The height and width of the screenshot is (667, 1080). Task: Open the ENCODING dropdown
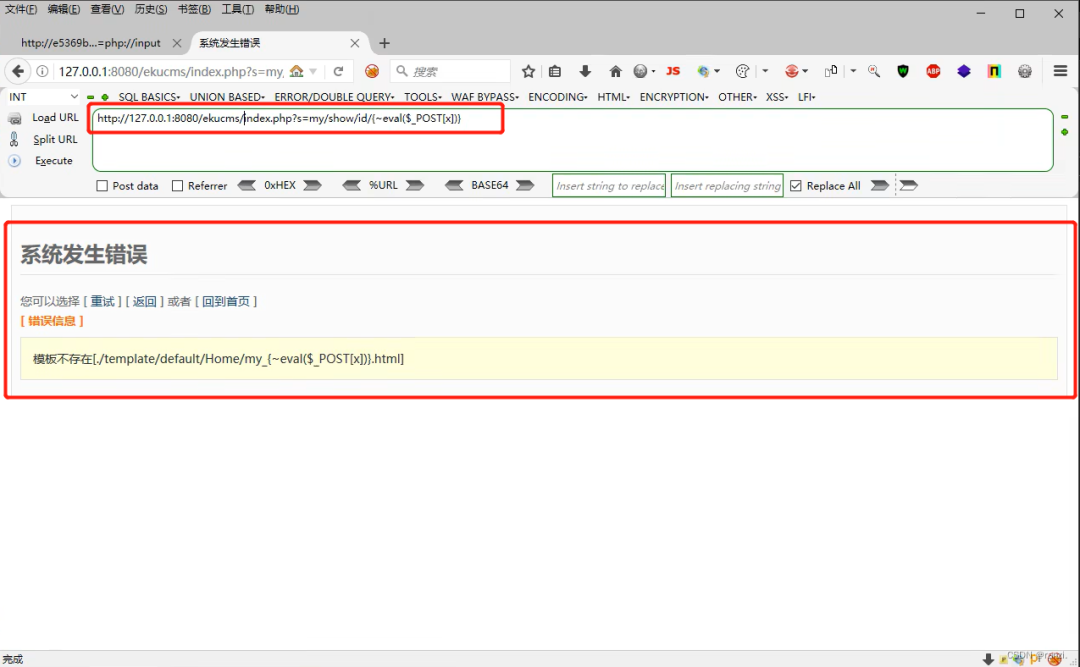(558, 97)
